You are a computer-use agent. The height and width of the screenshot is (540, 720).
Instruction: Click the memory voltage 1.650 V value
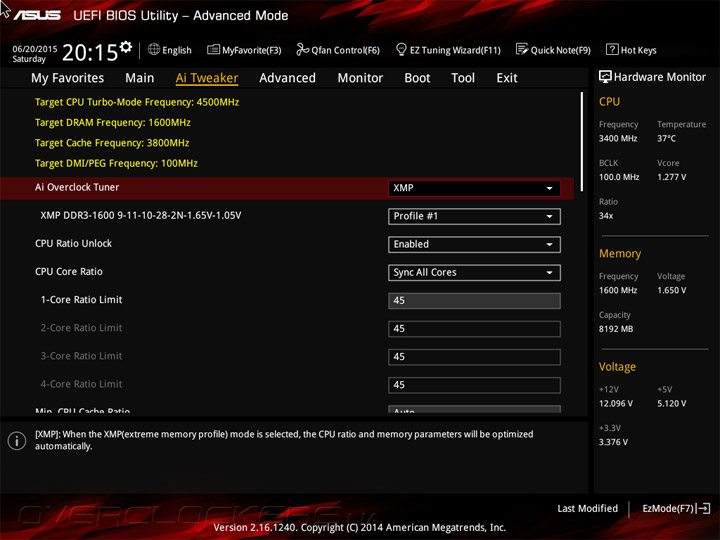(671, 290)
